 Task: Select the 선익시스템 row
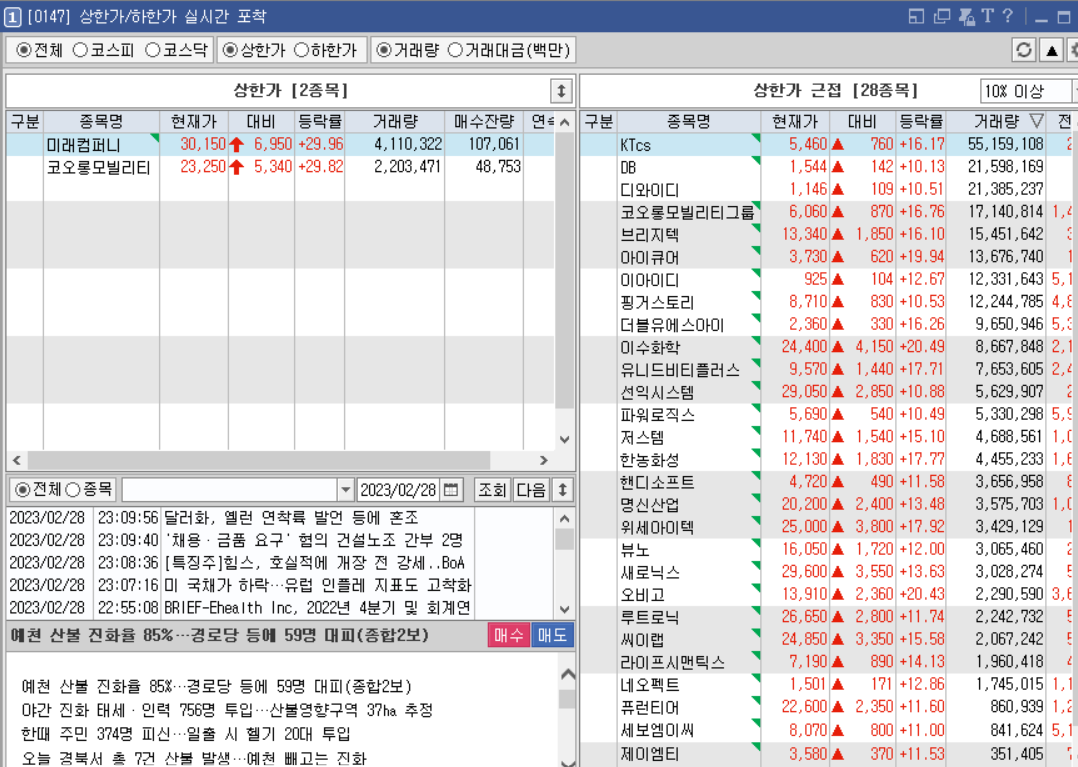click(x=828, y=392)
